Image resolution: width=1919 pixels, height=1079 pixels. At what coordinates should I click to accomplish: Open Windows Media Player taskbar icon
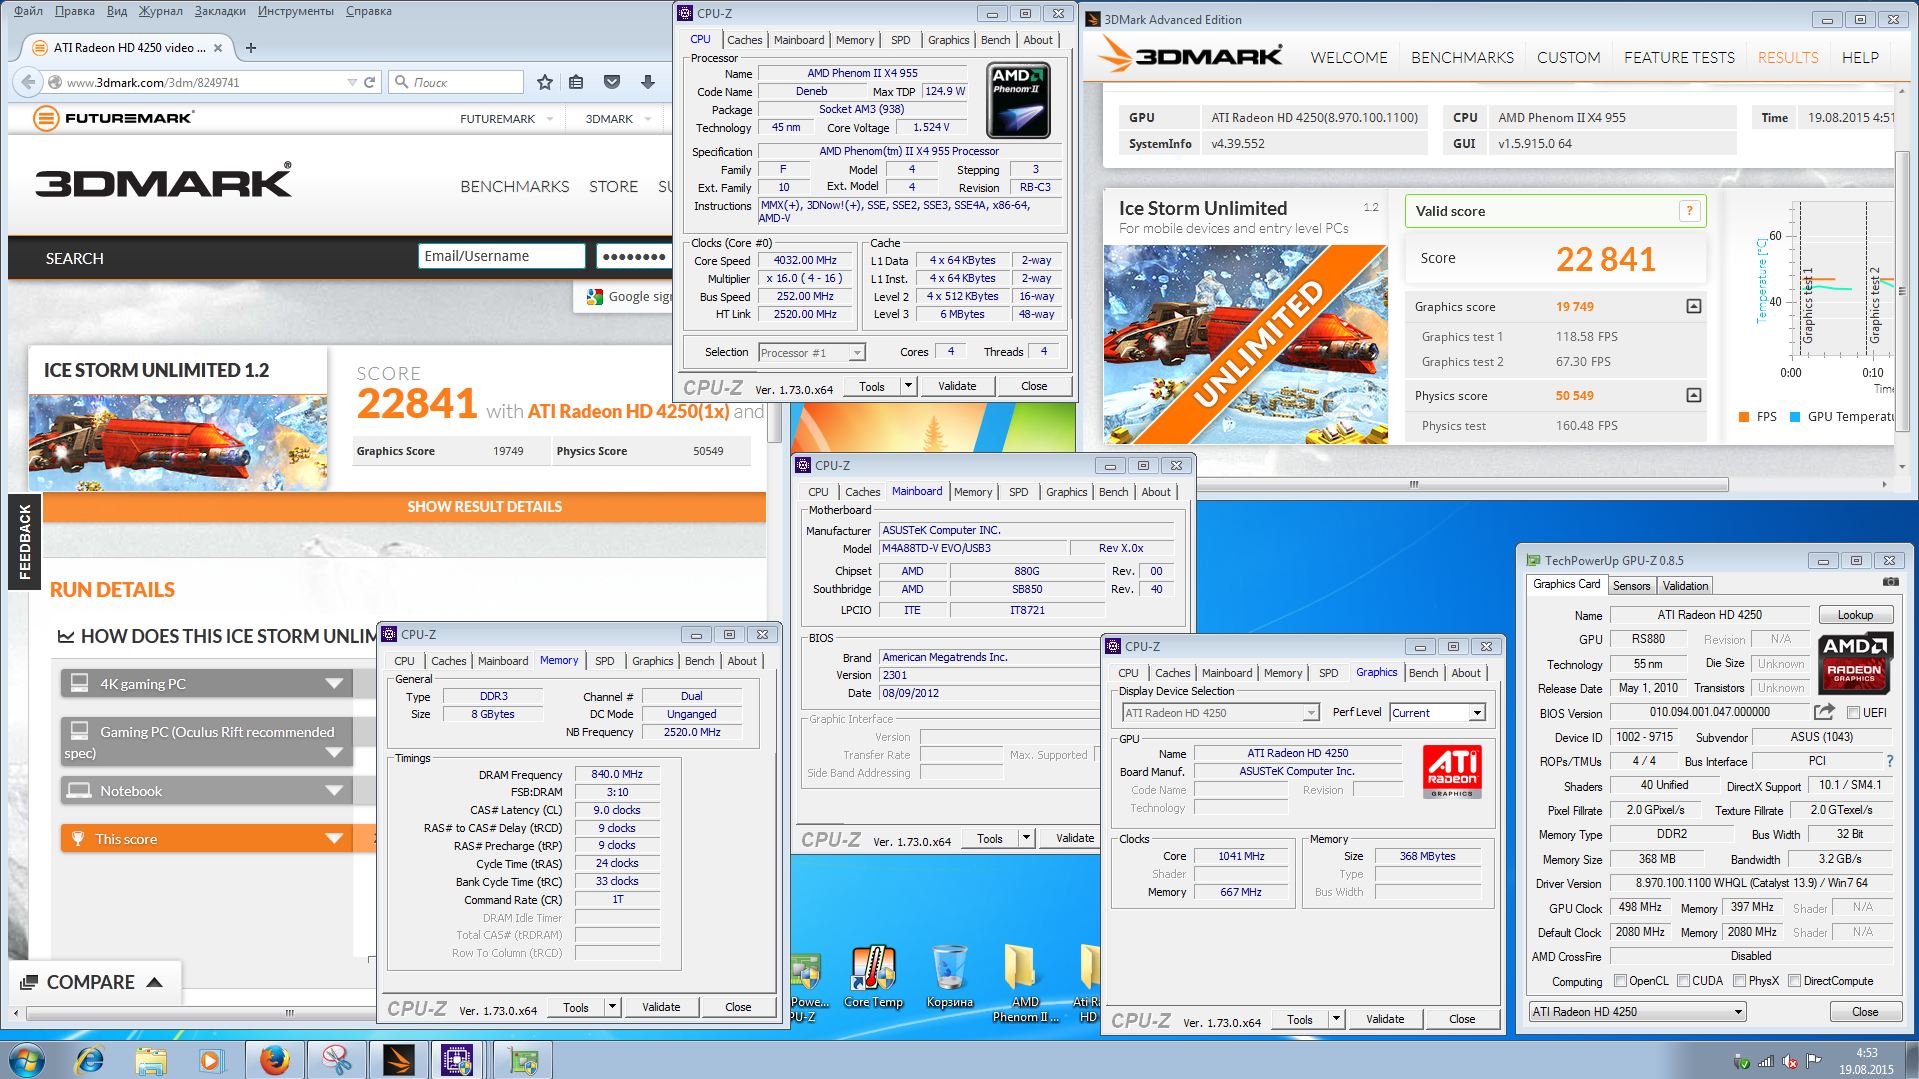click(211, 1059)
